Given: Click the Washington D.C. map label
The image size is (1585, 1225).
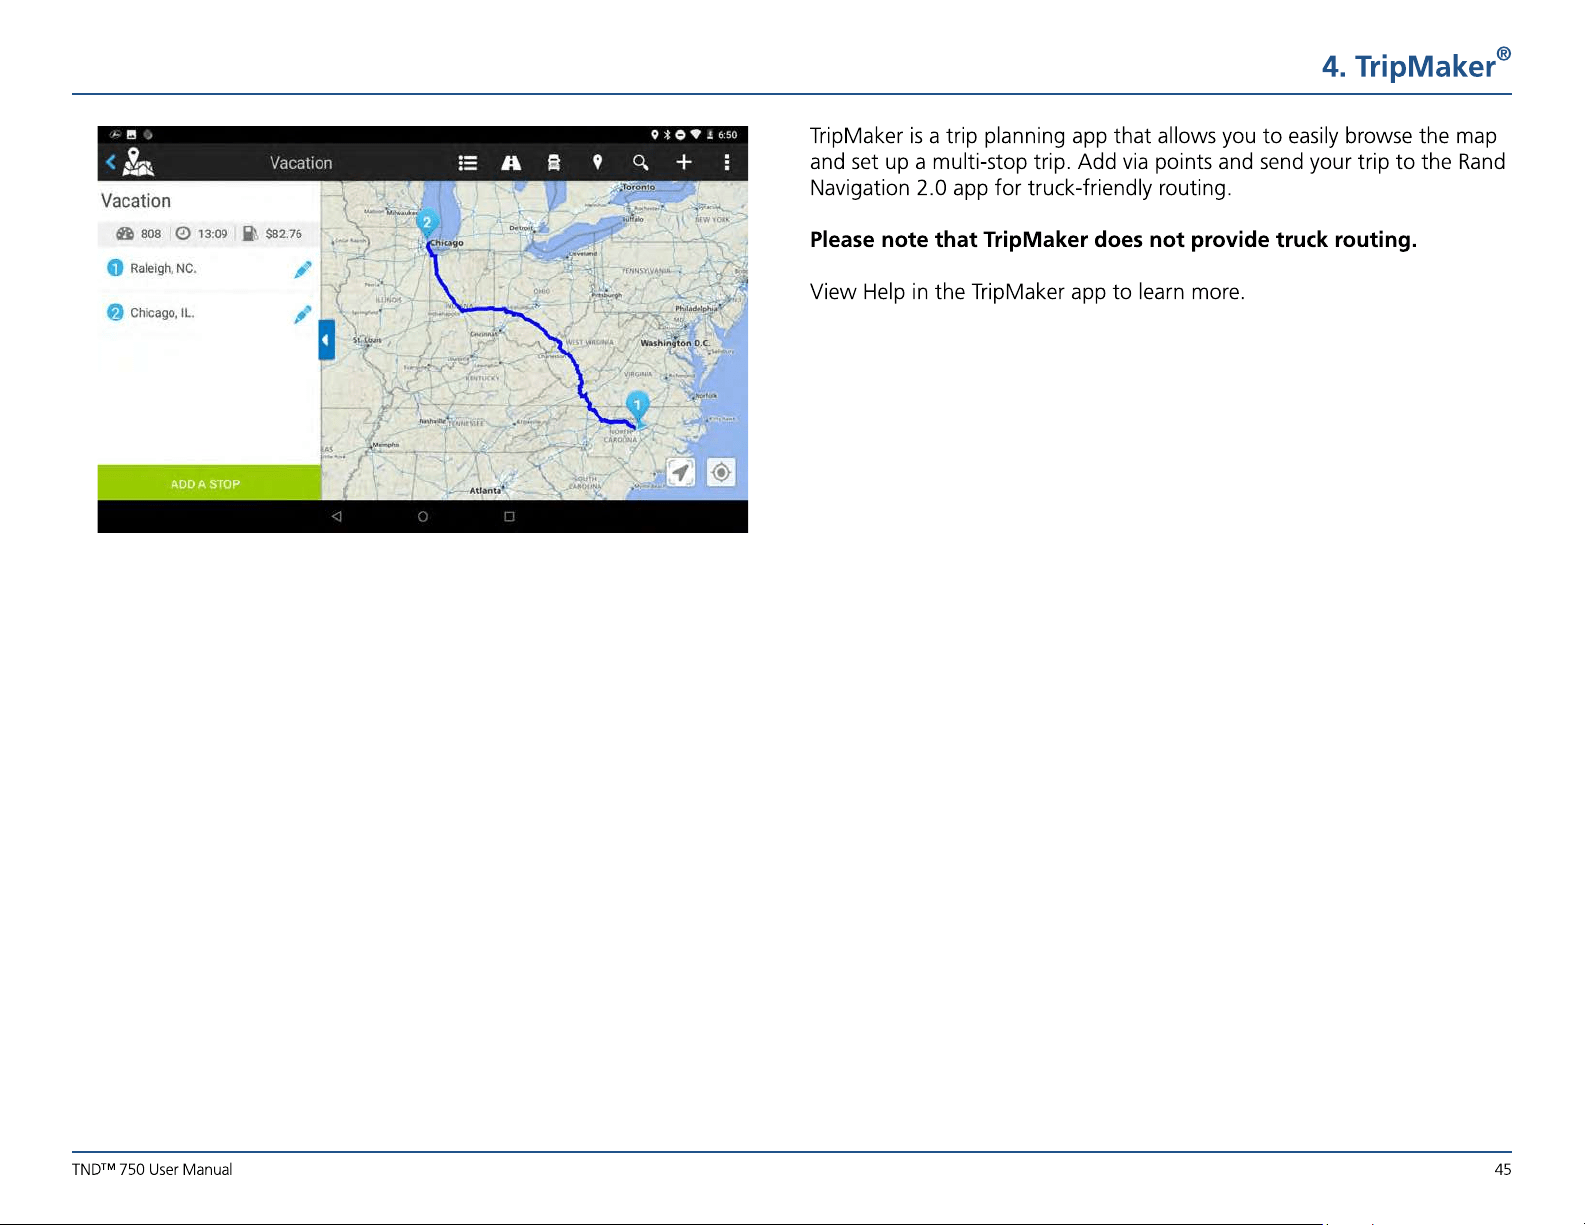Looking at the screenshot, I should click(x=675, y=343).
